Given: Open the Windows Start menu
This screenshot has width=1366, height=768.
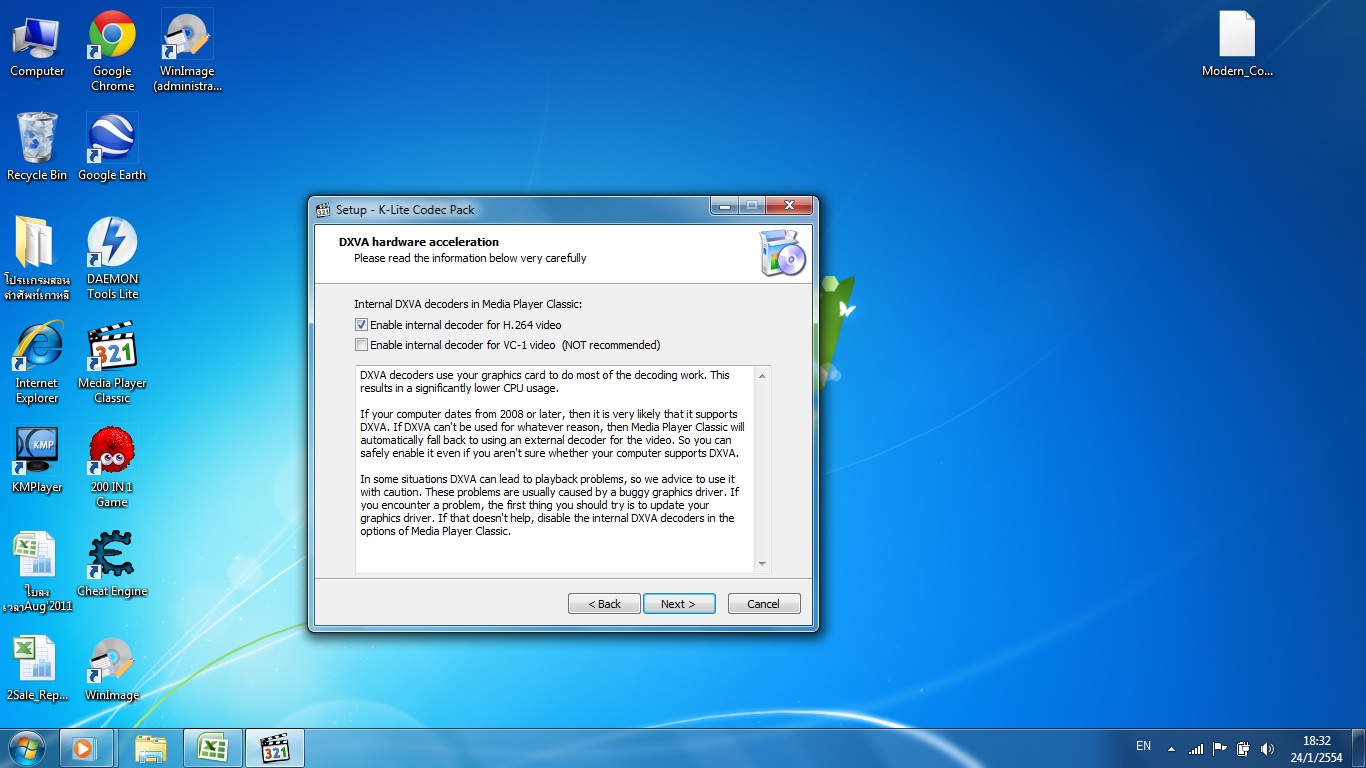Looking at the screenshot, I should point(26,748).
